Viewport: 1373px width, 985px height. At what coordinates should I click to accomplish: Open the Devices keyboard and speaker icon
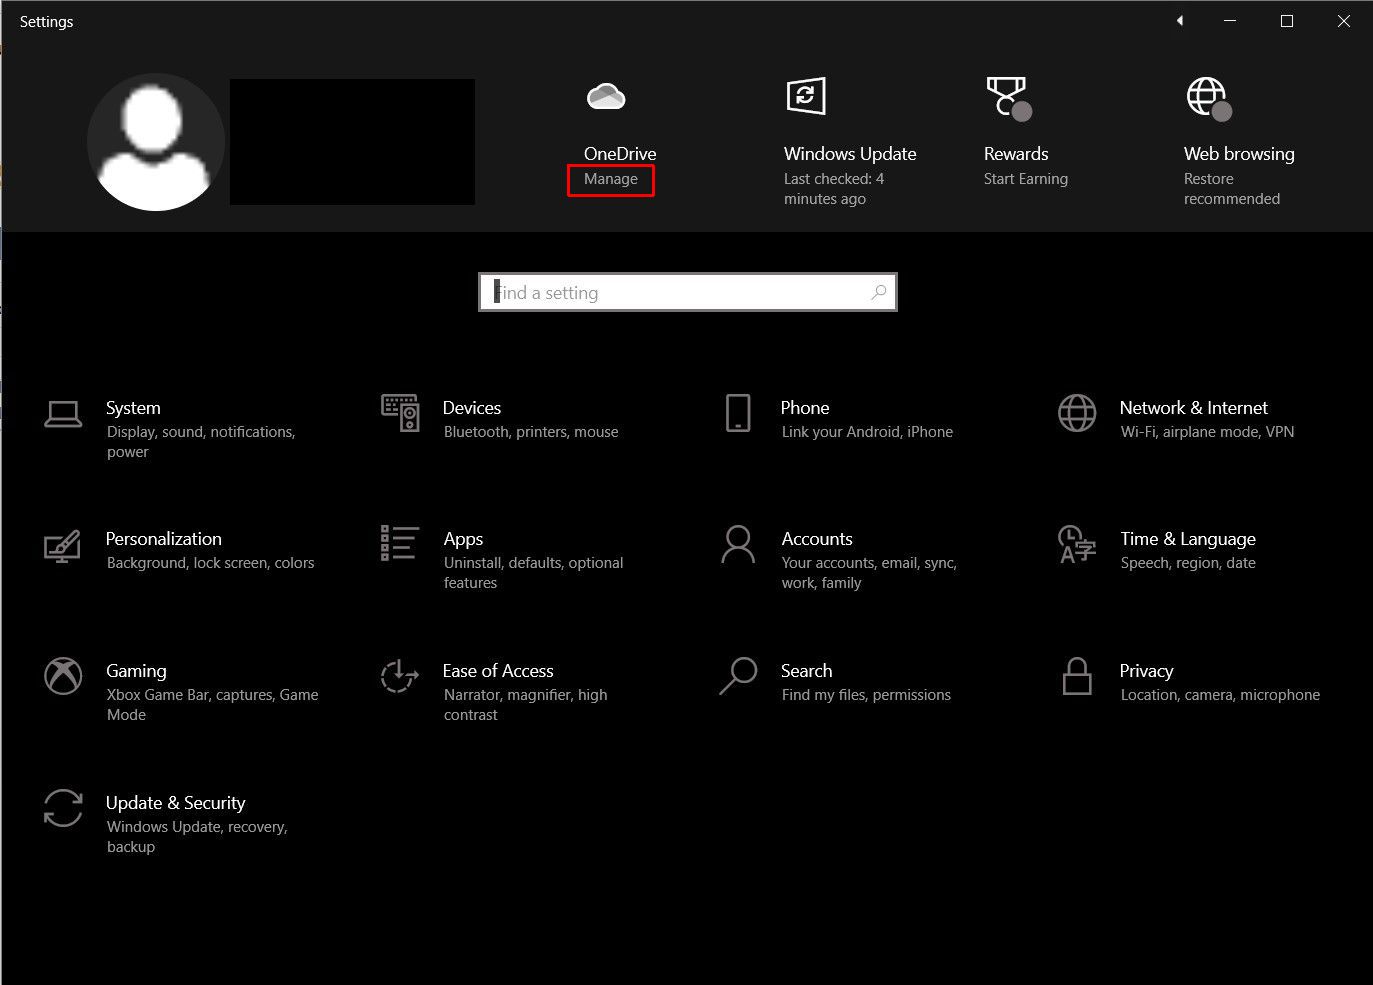400,412
